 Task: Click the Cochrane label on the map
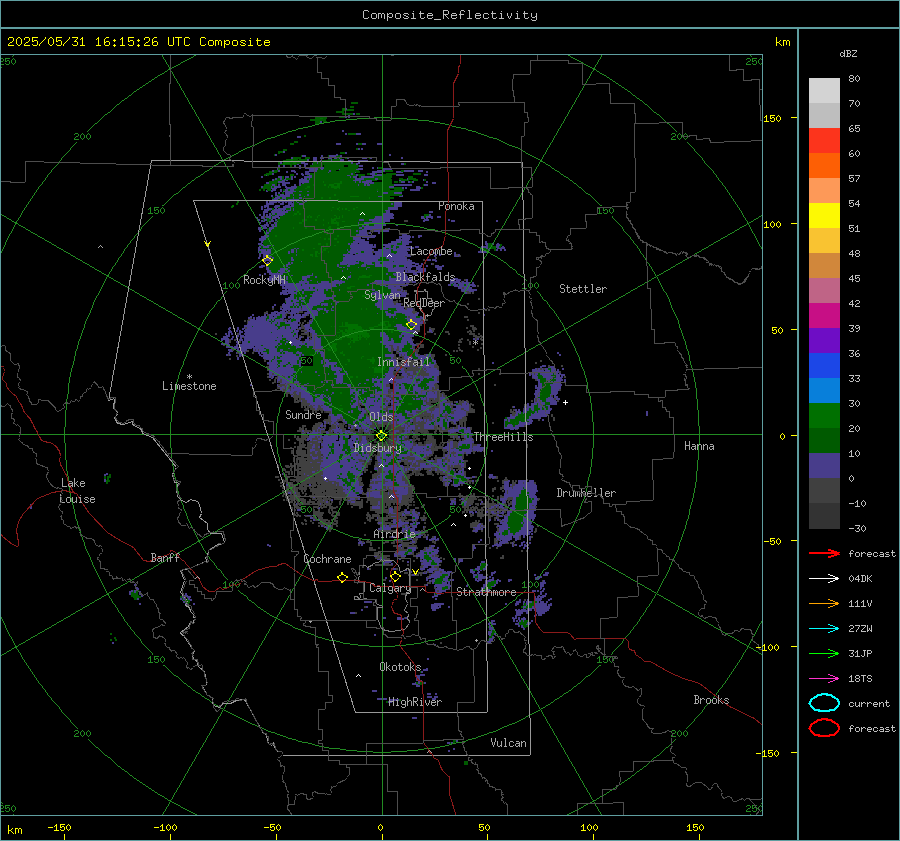(327, 559)
